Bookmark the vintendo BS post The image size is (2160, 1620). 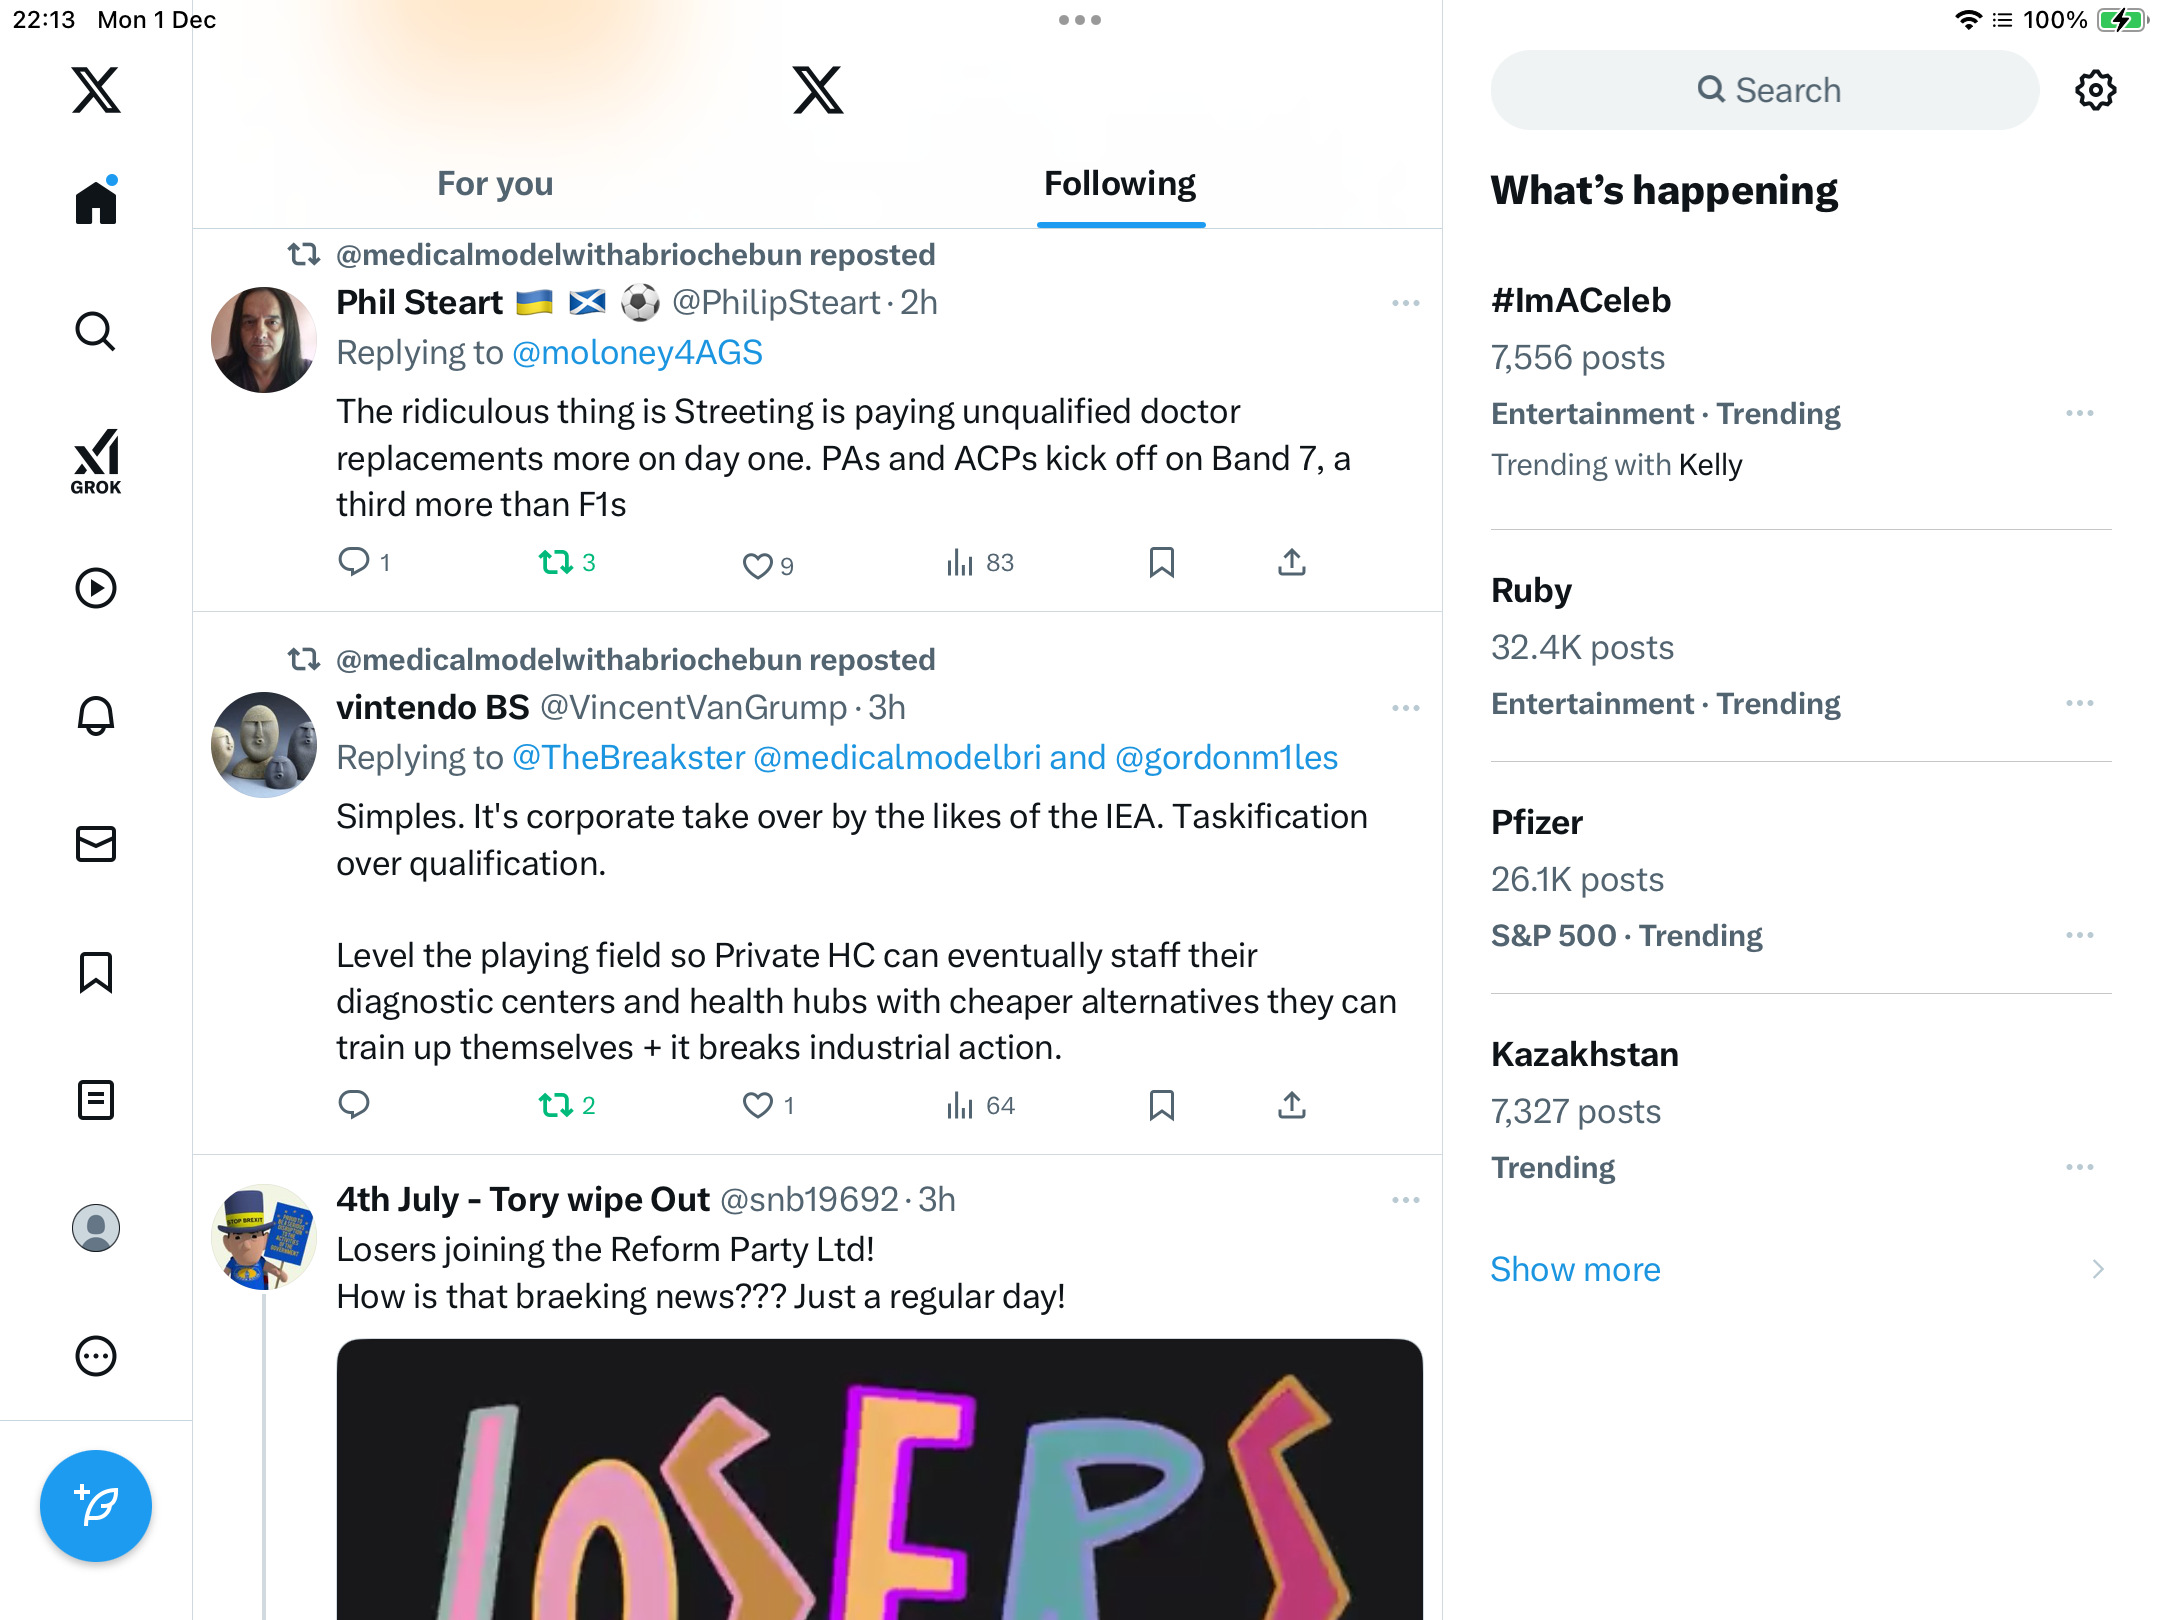[1161, 1105]
